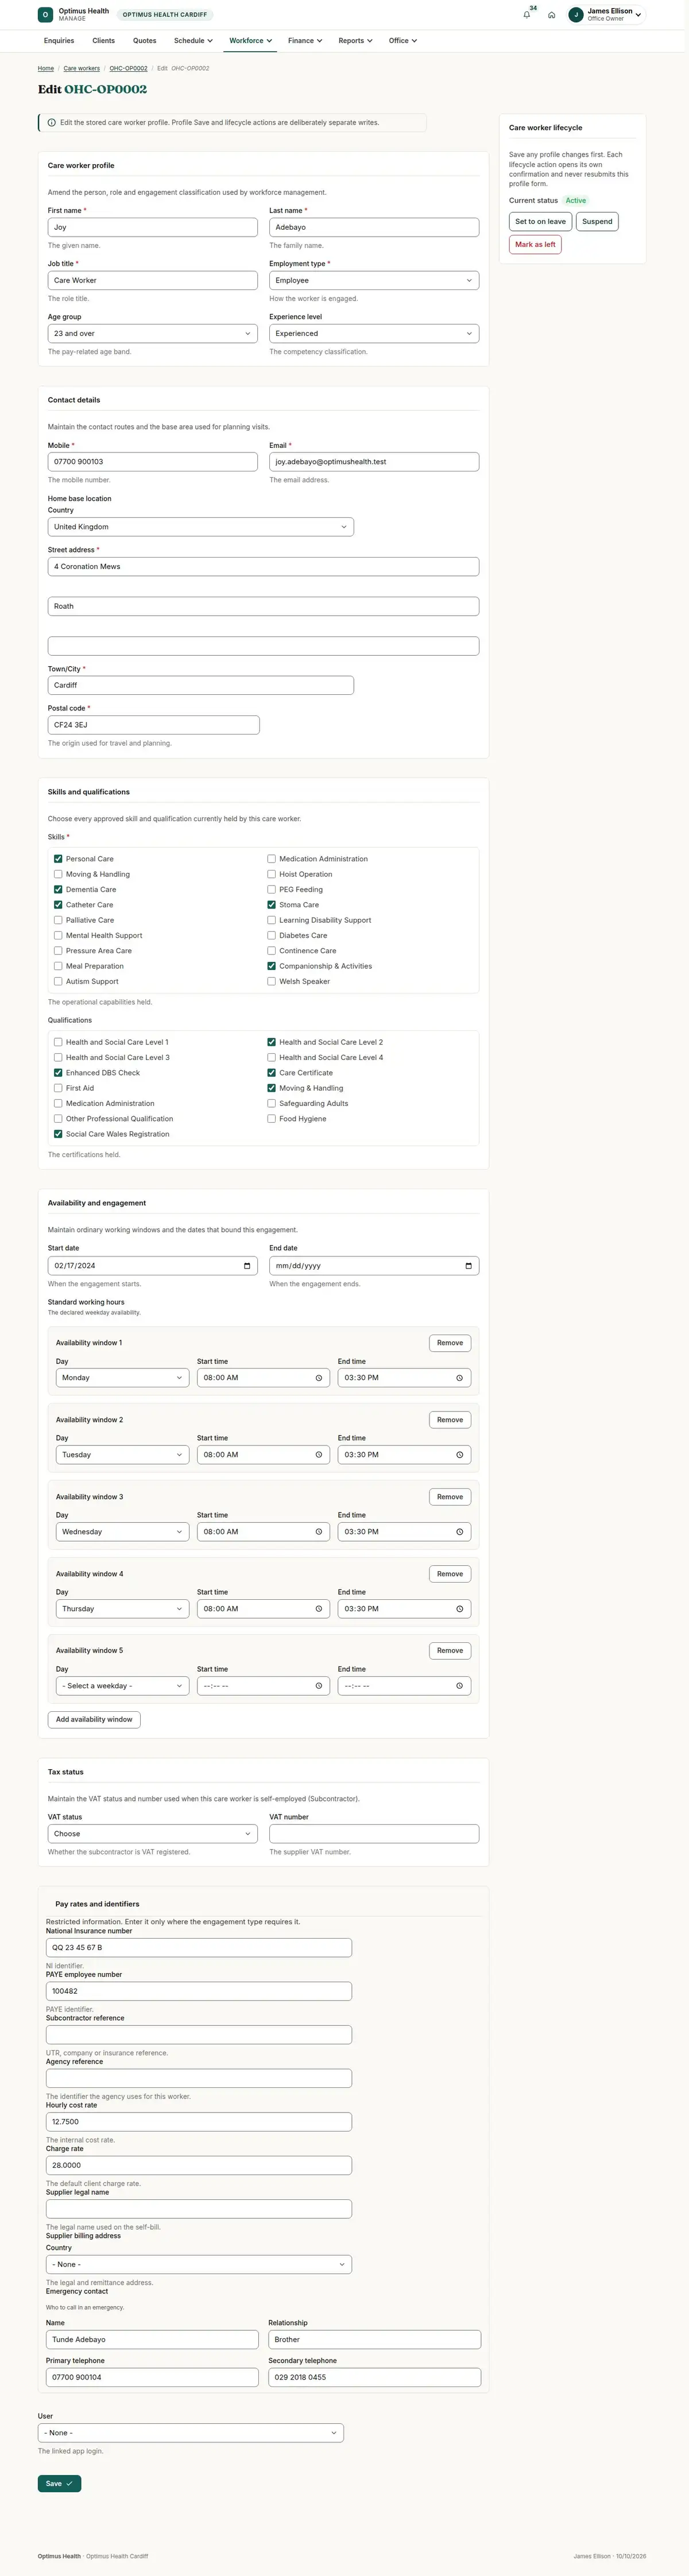
Task: Expand the User dropdown
Action: [x=191, y=2433]
